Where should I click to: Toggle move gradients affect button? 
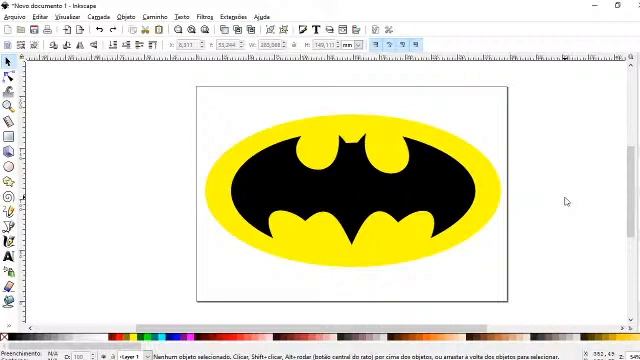click(402, 44)
